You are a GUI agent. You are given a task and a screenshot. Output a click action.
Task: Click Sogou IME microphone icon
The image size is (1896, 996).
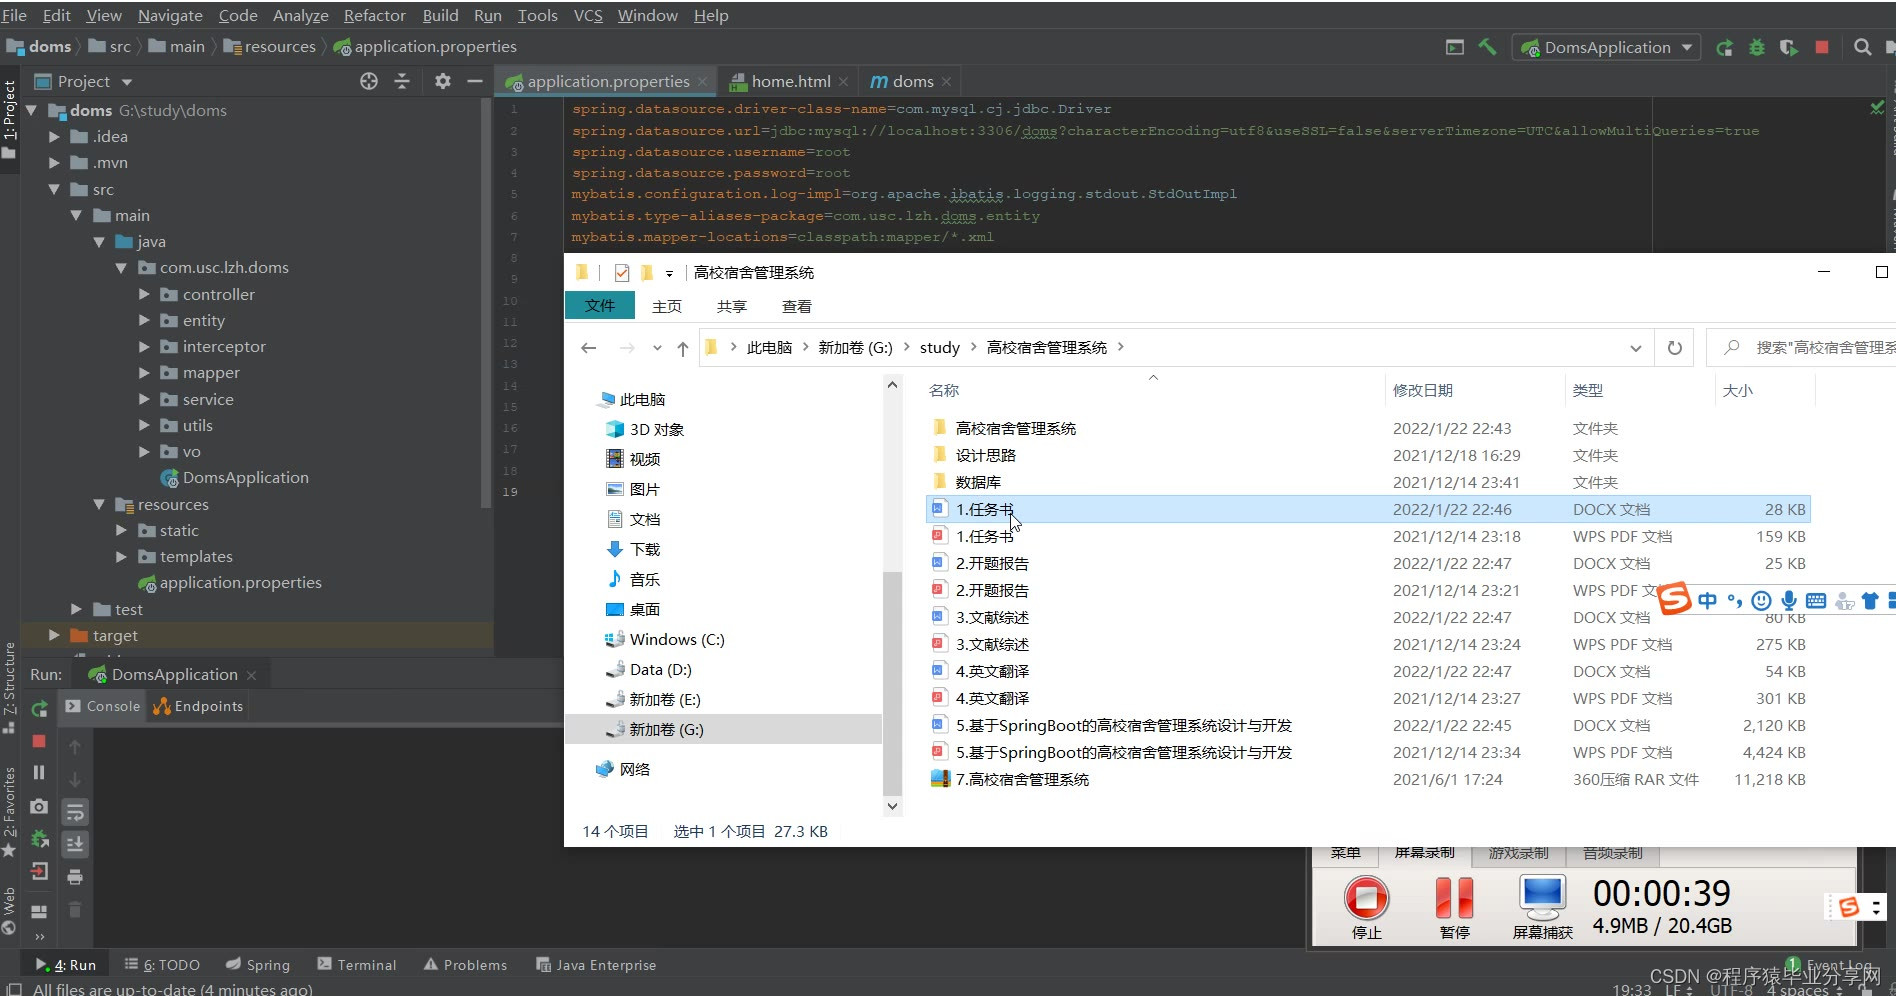tap(1789, 601)
